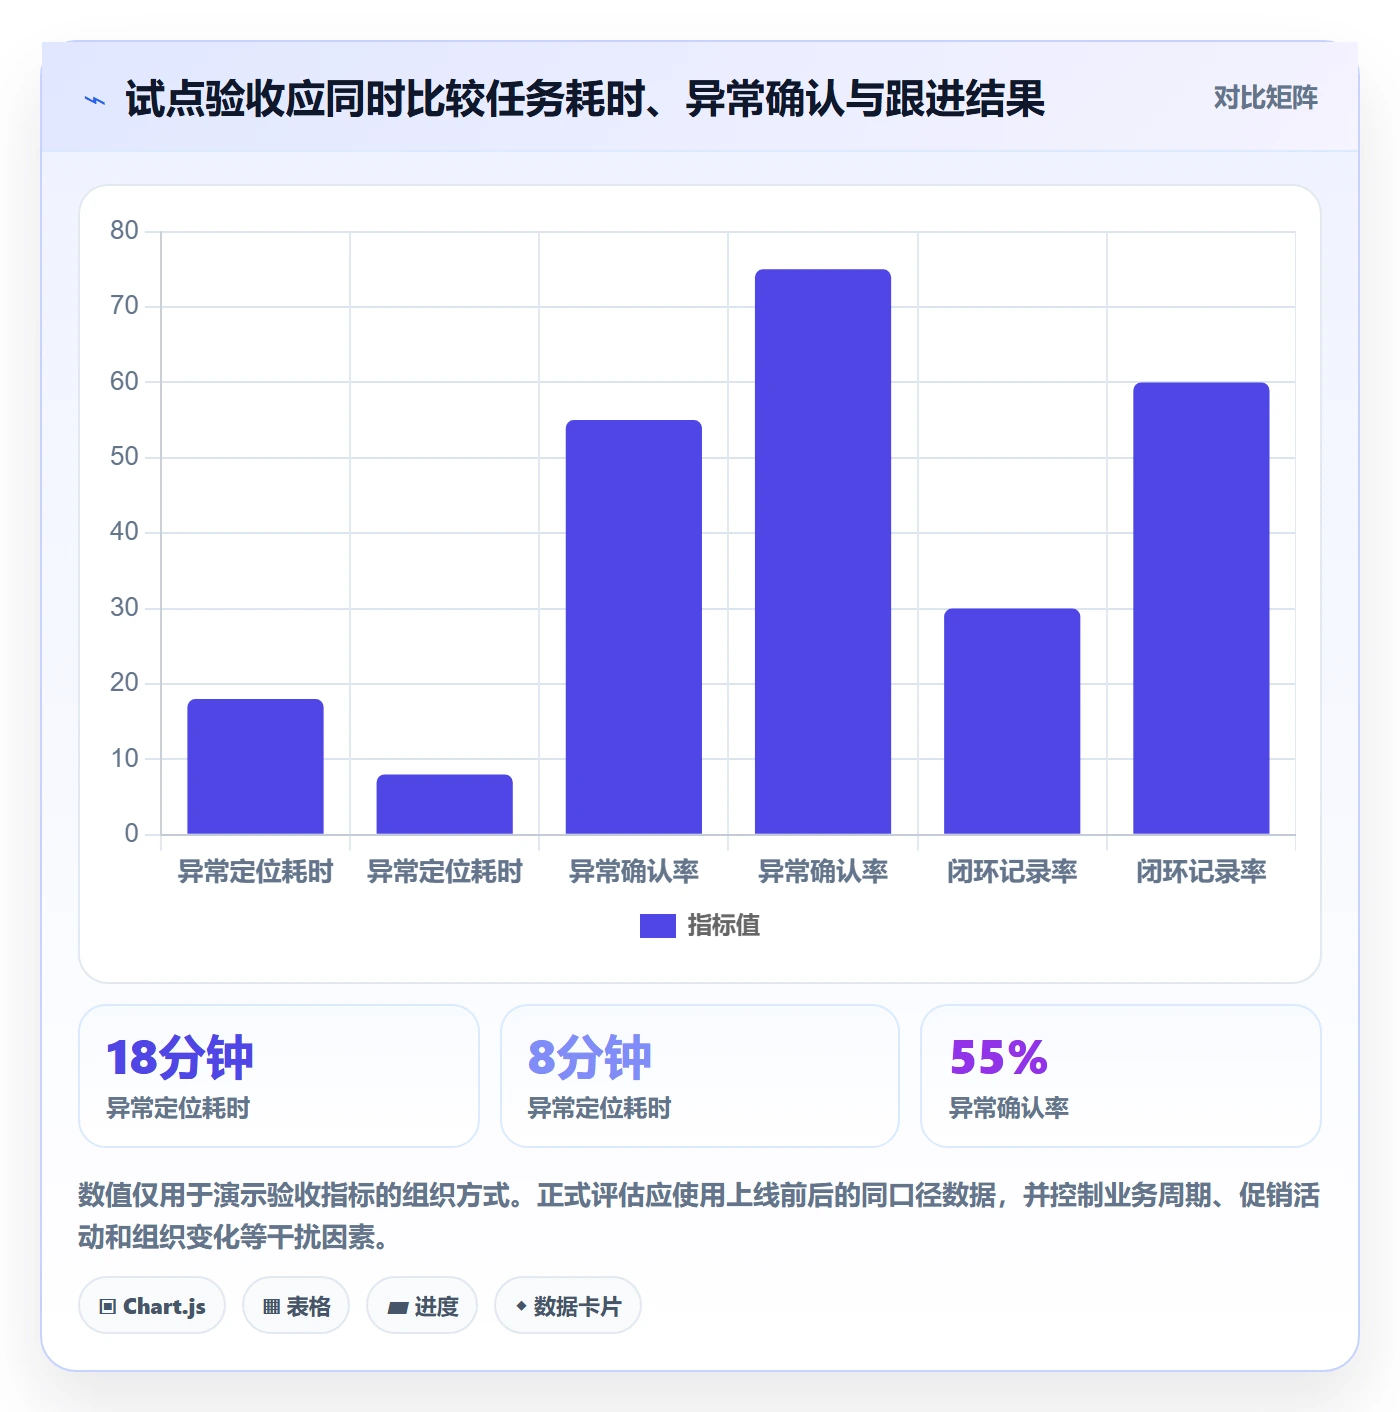
Task: Open the 55% 异常确认率 metric card
Action: [1121, 1076]
